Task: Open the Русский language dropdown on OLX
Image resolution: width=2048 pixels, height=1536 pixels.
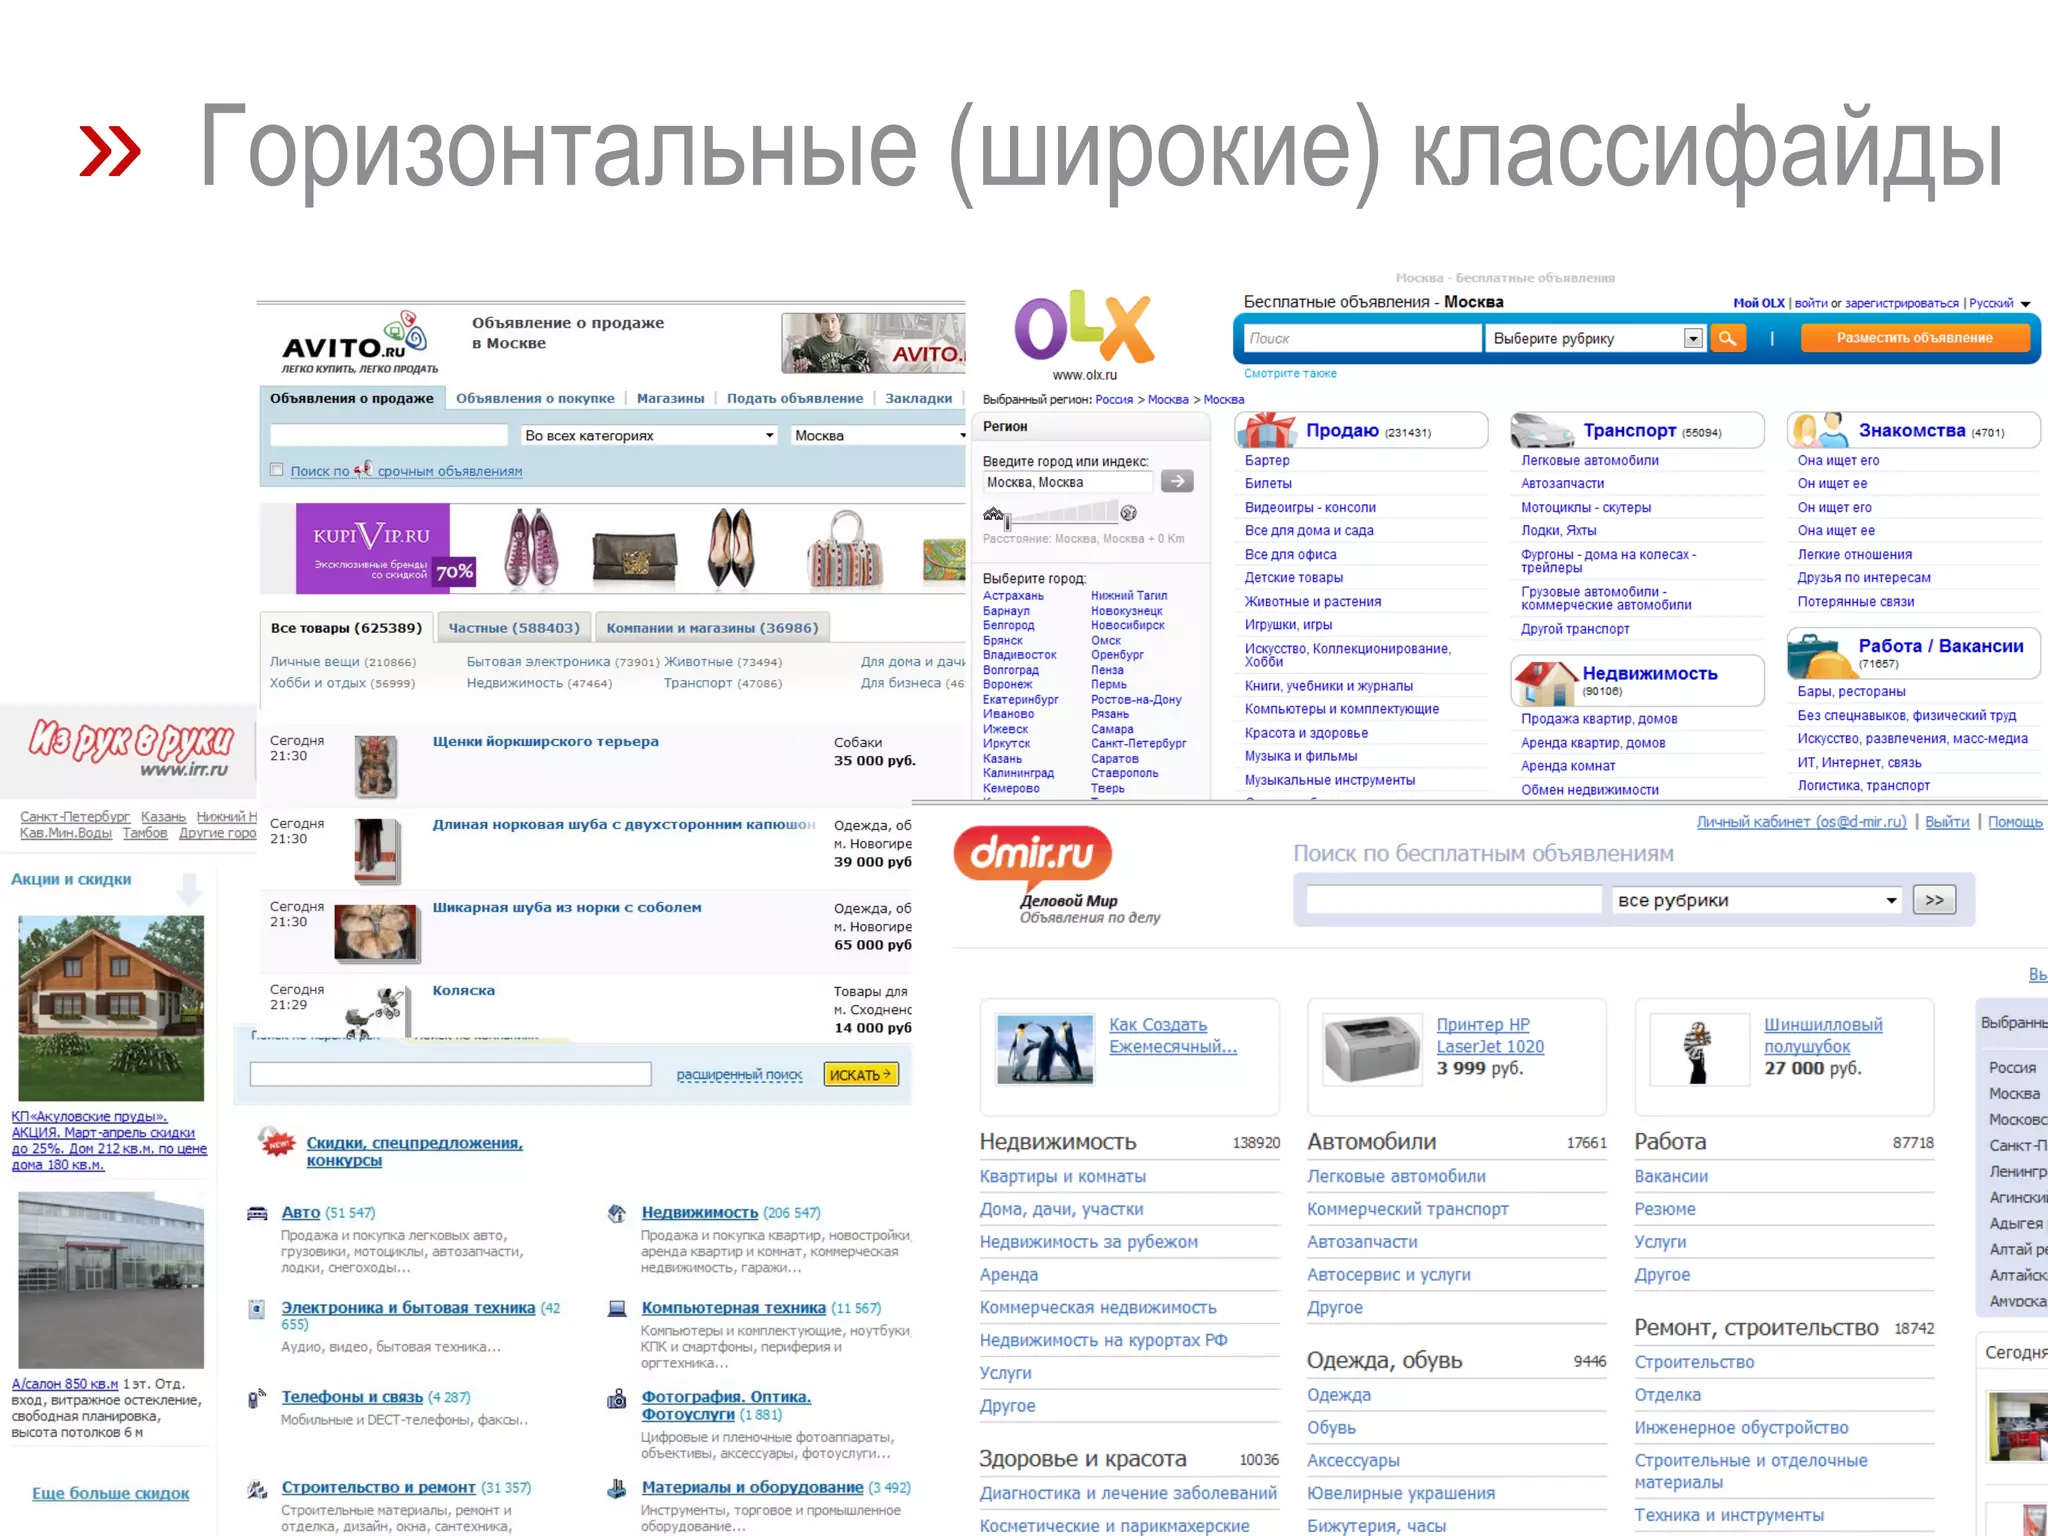Action: pos(2000,303)
